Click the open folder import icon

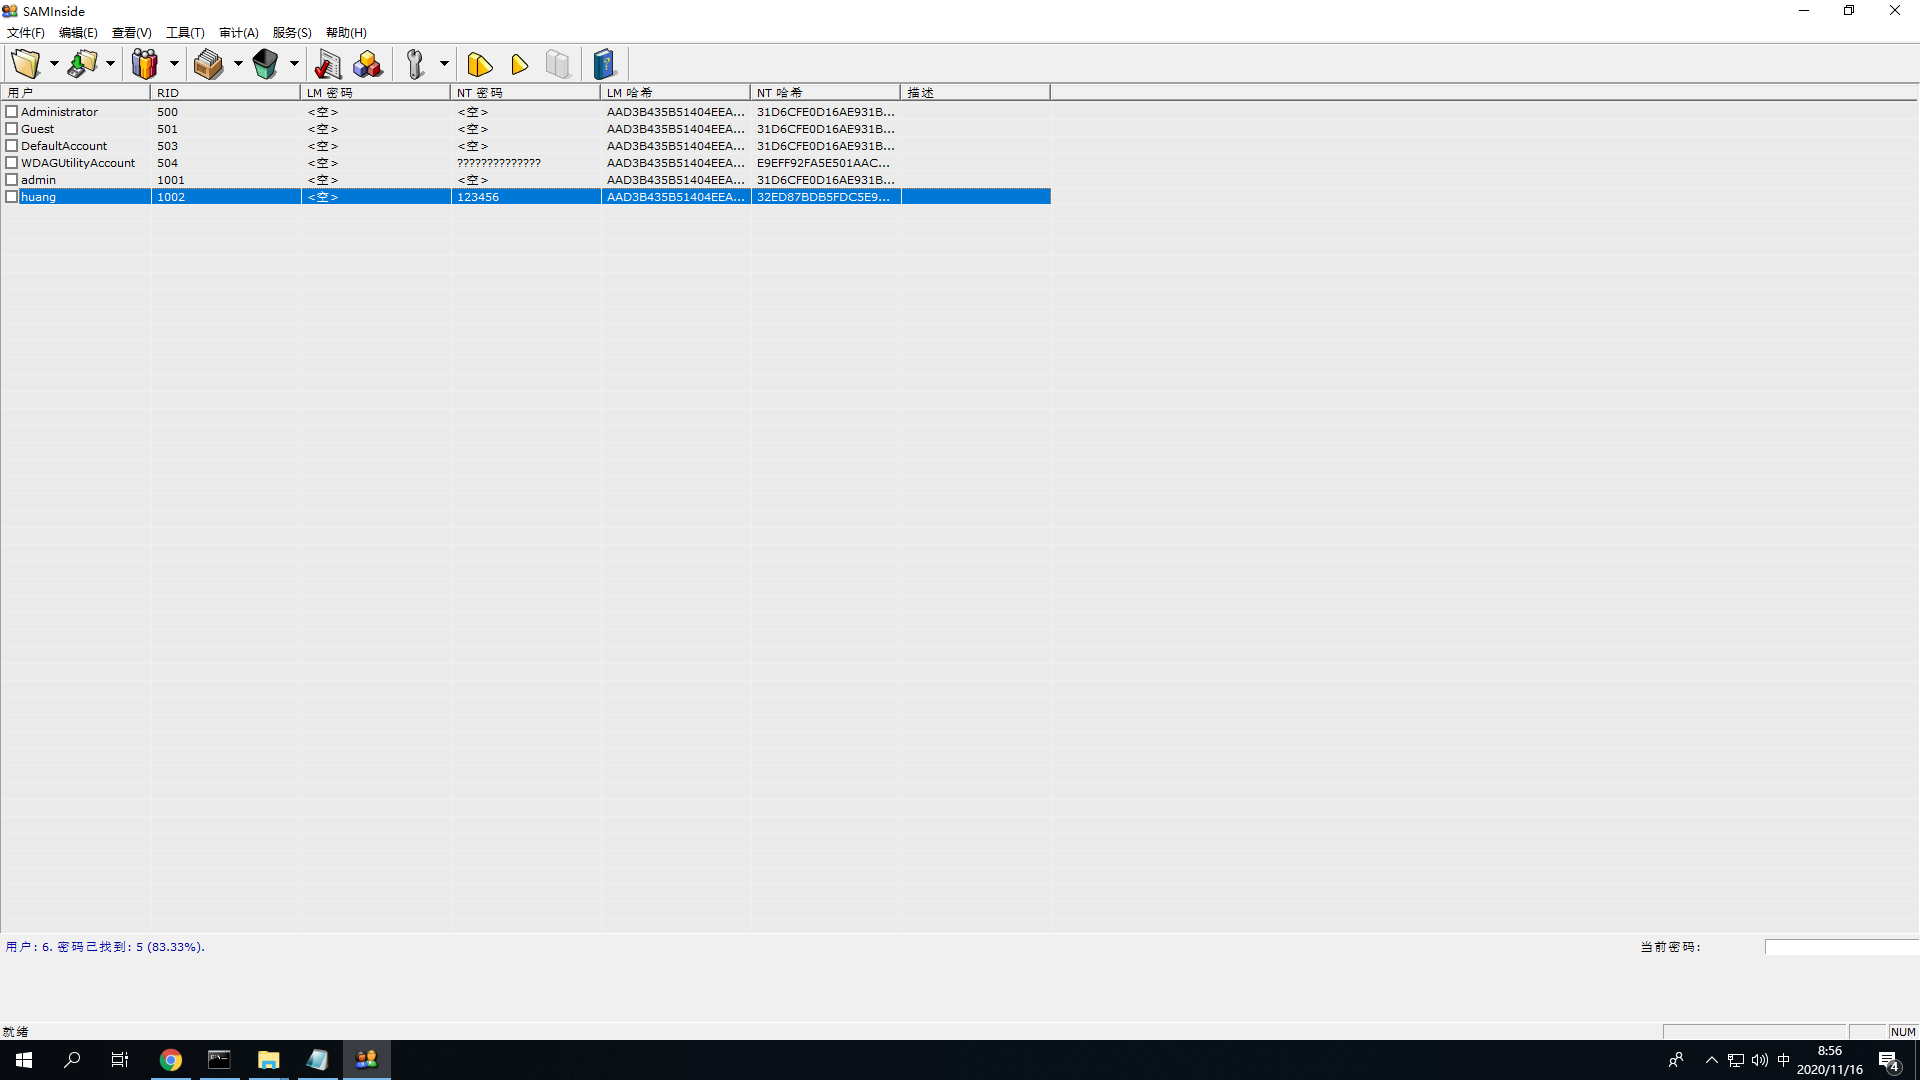pos(25,64)
